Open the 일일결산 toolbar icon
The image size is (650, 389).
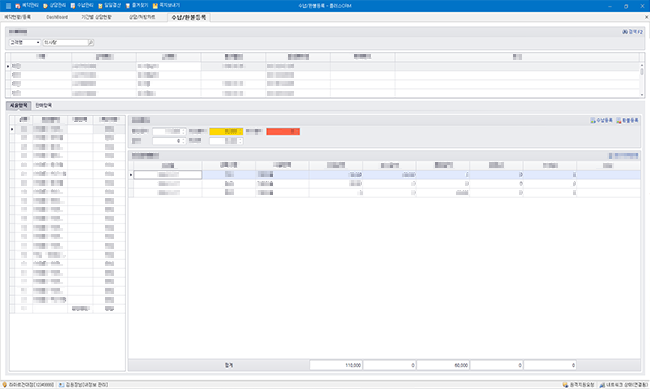(109, 6)
